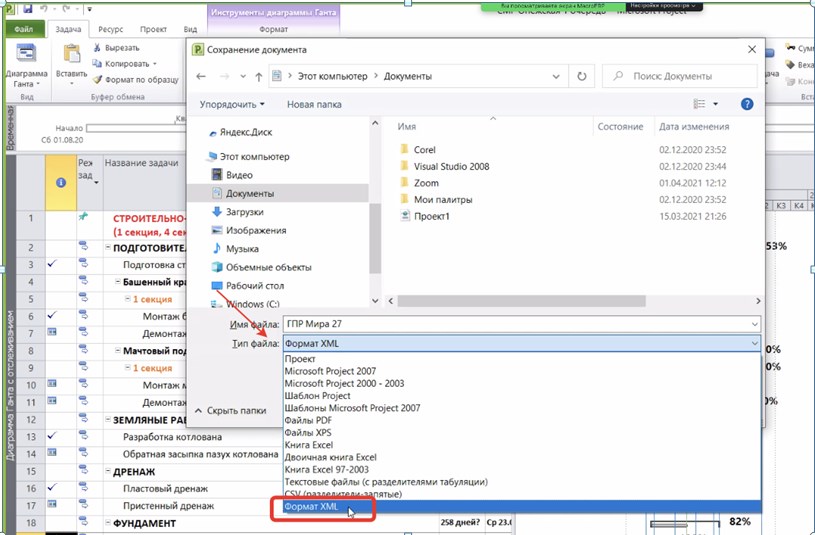
Task: Switch to the Ресурс ribbon tab
Action: 111,30
